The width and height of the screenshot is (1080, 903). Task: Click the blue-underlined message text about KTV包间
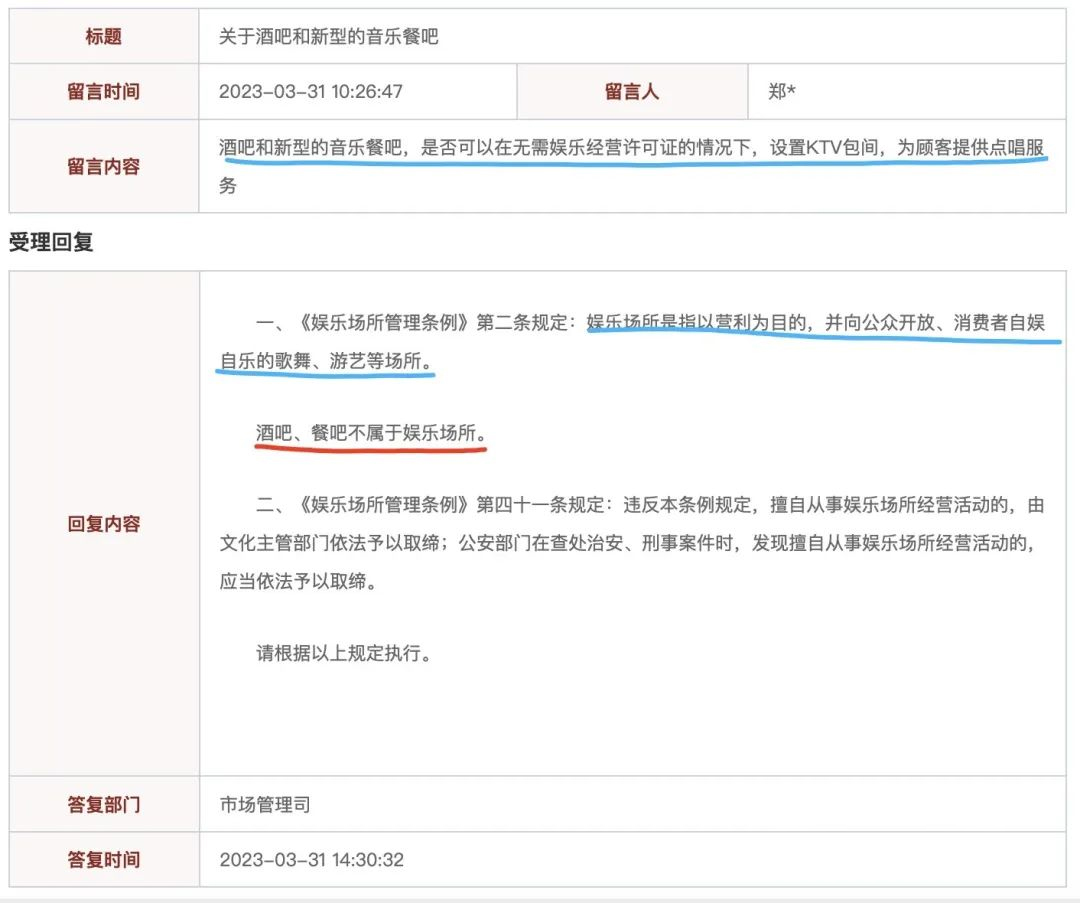(632, 148)
